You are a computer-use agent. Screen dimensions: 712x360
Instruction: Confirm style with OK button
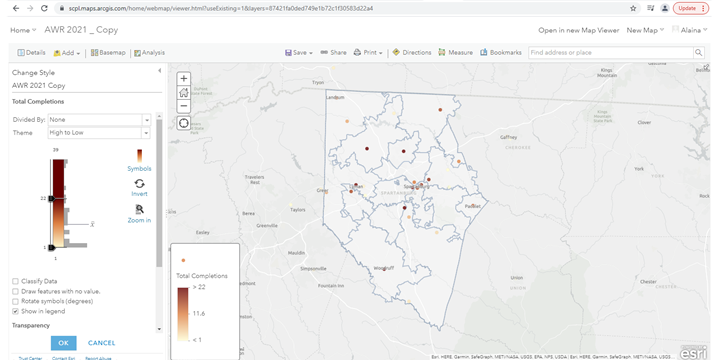(x=64, y=343)
